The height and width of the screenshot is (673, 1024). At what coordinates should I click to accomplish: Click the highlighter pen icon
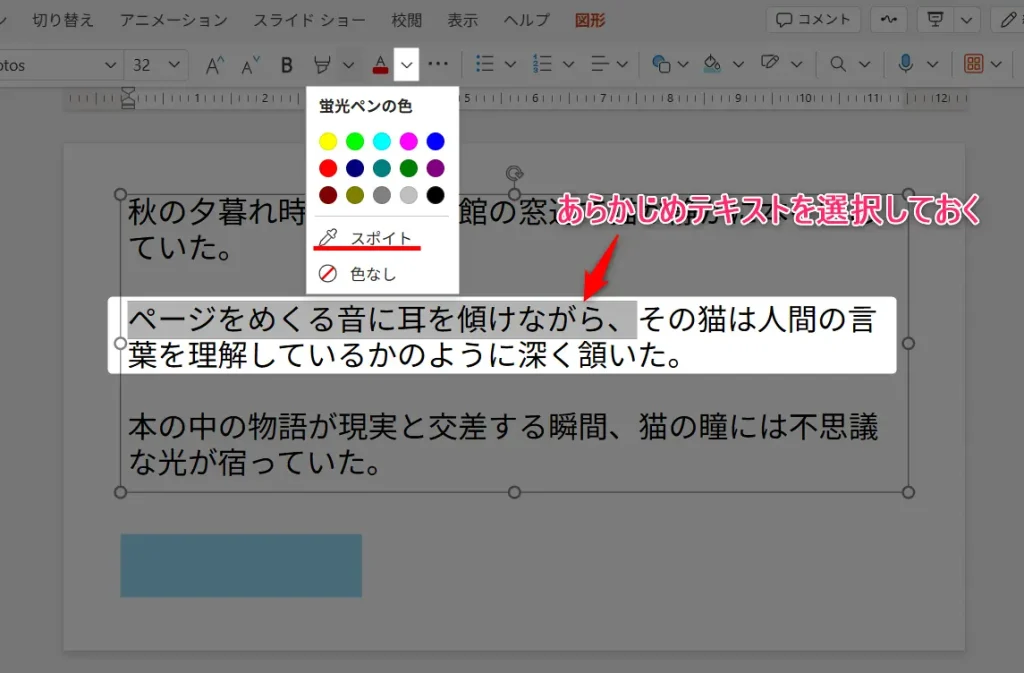click(x=322, y=65)
